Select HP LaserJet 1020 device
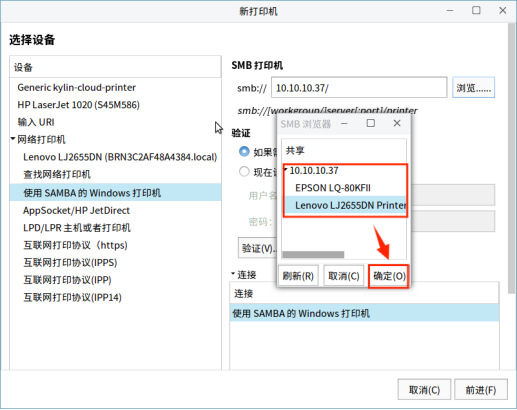Screen dimensions: 517x410 pos(78,105)
